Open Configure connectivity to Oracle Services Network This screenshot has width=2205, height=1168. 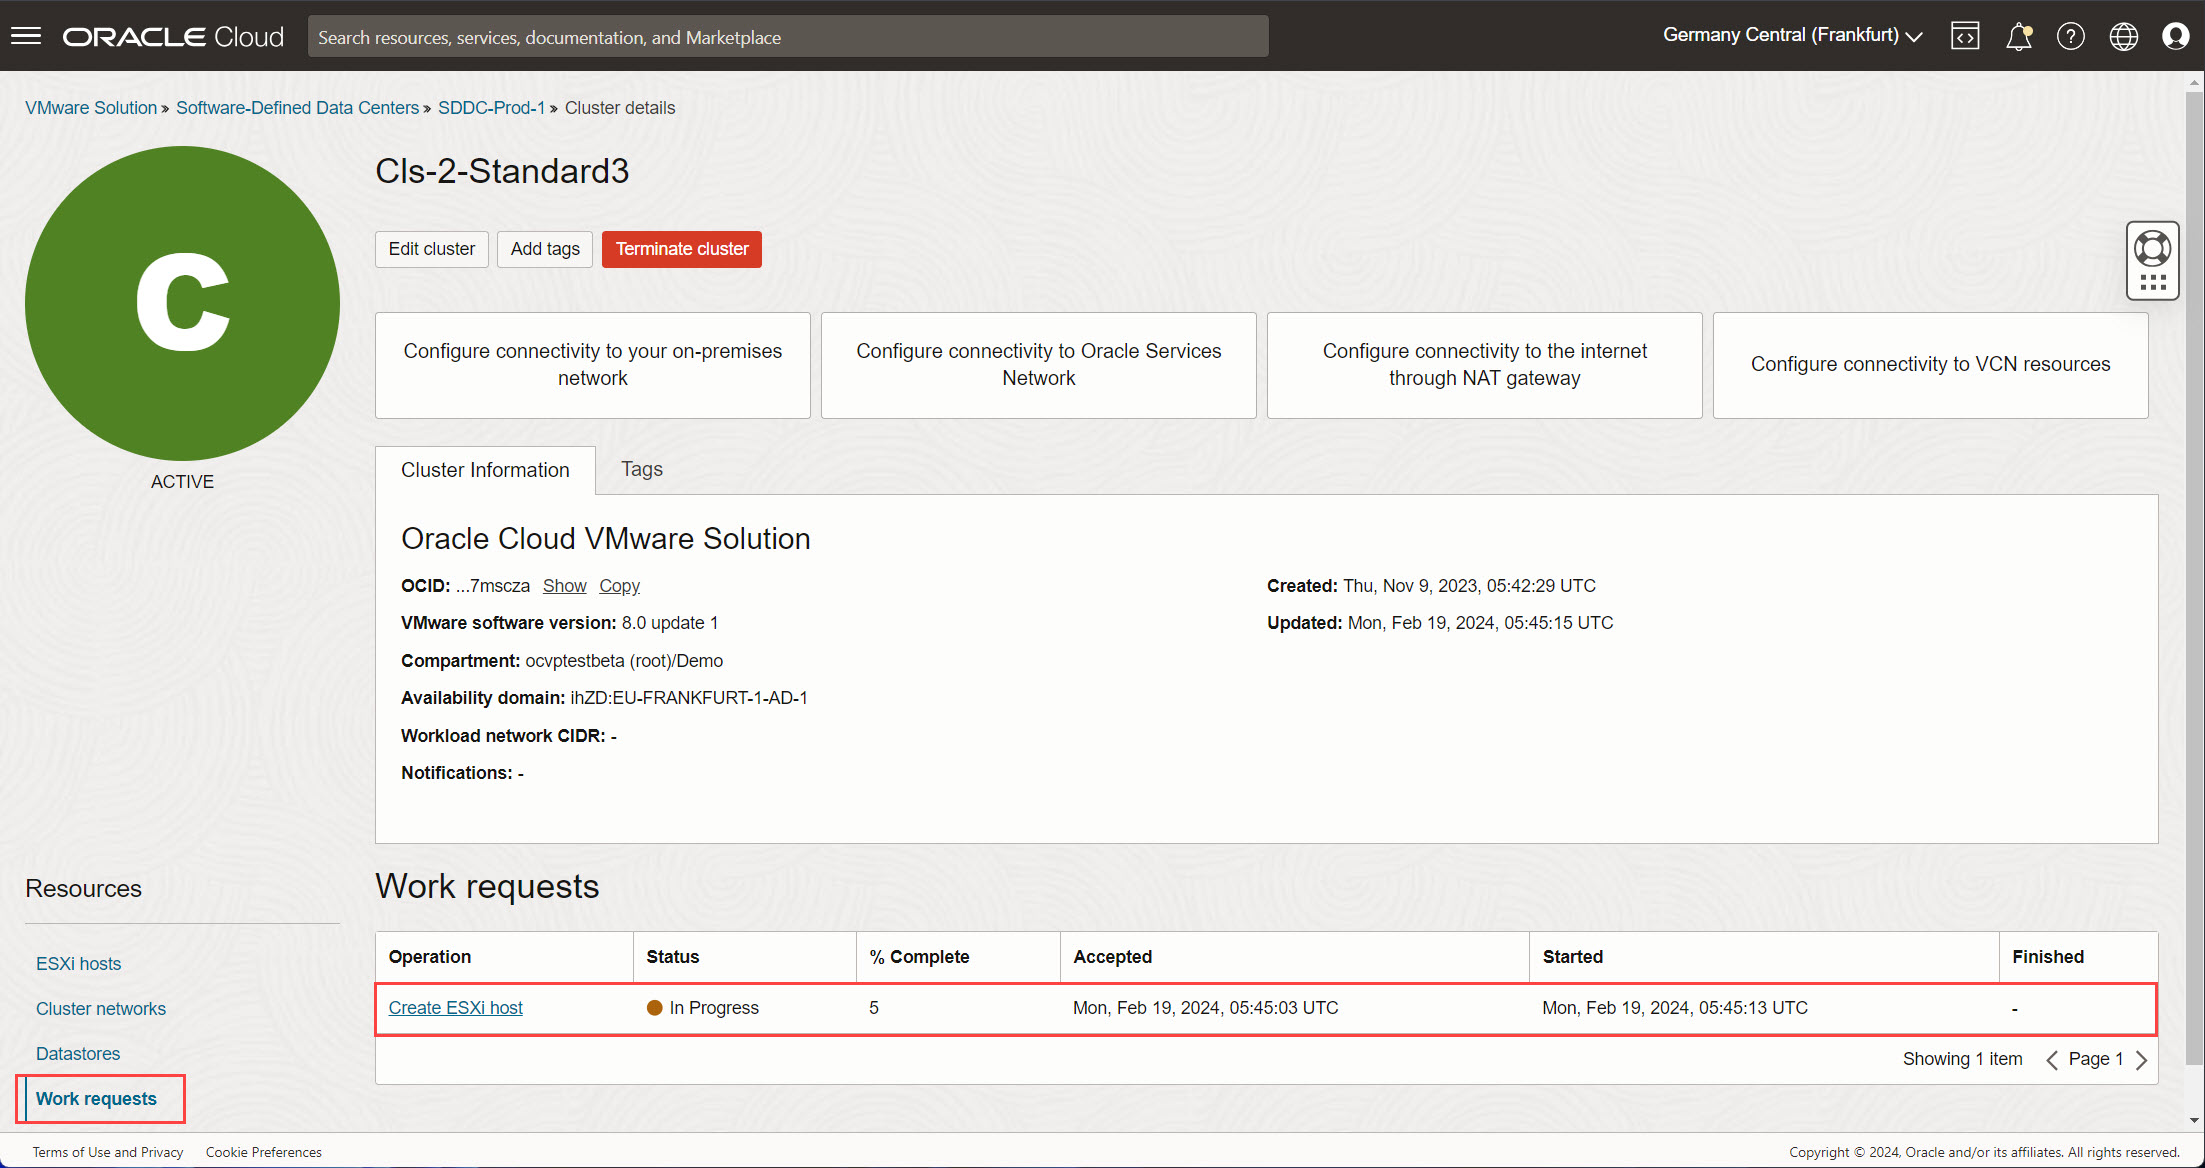1039,365
